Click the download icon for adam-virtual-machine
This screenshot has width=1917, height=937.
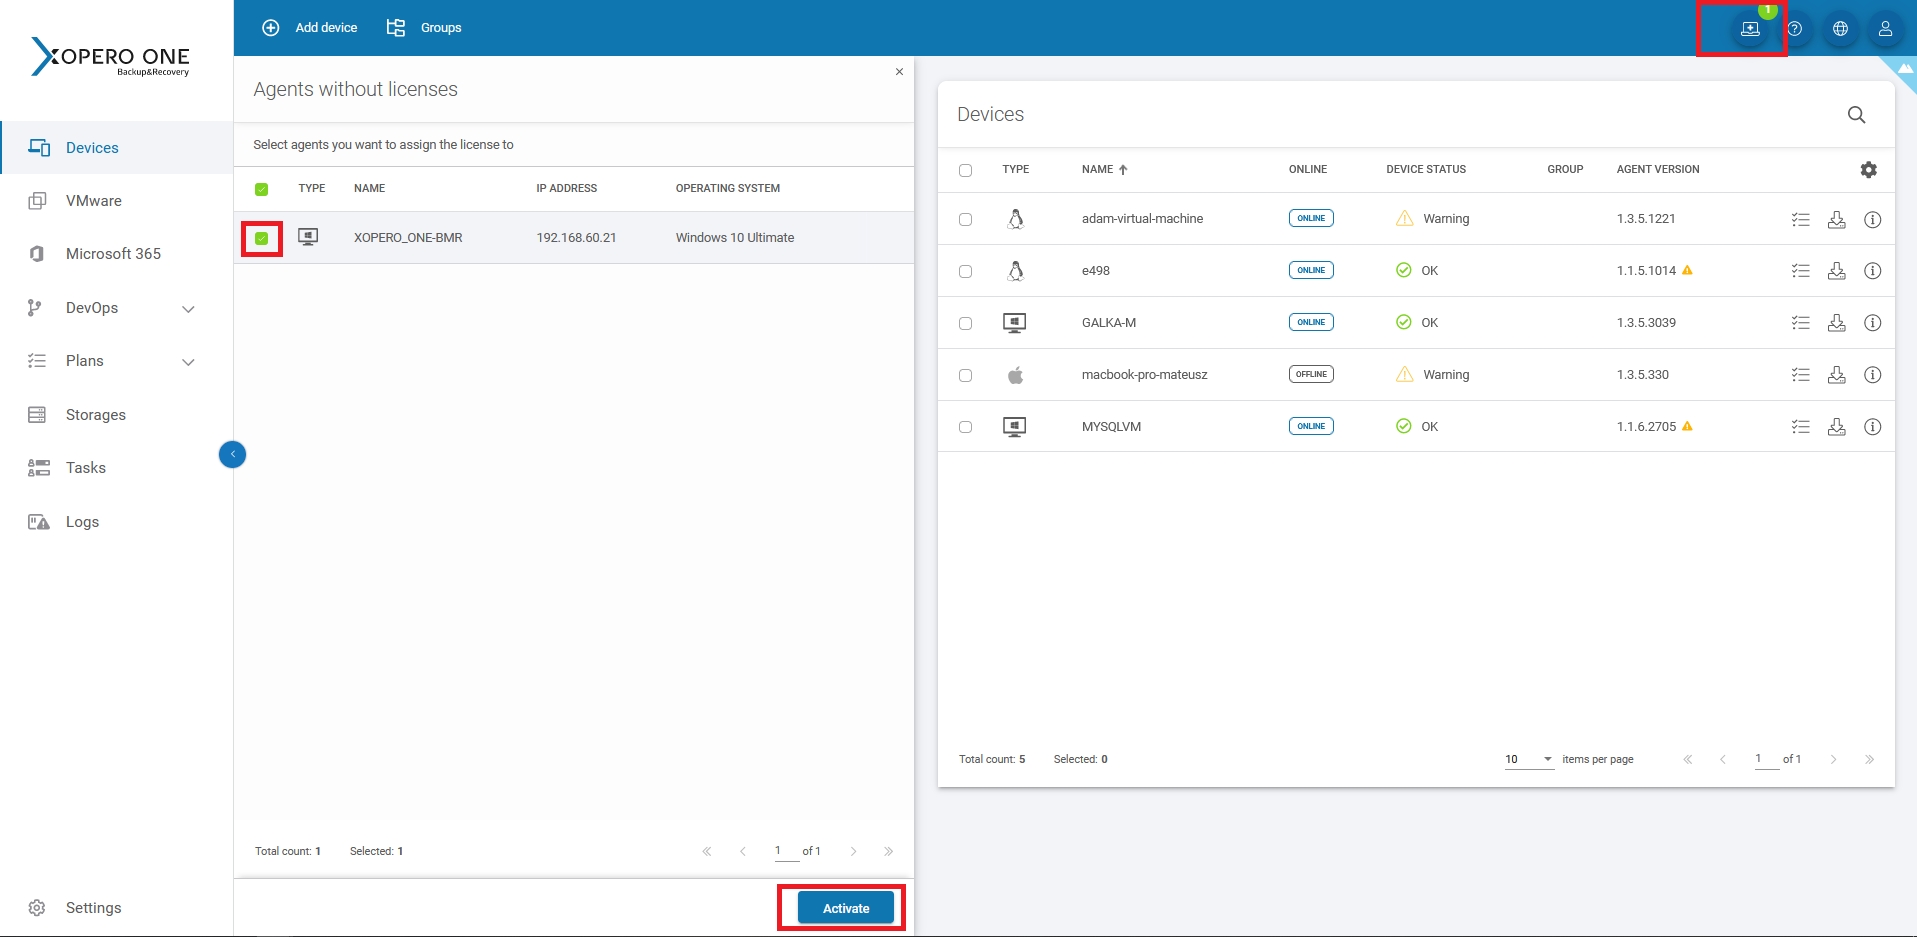point(1836,219)
